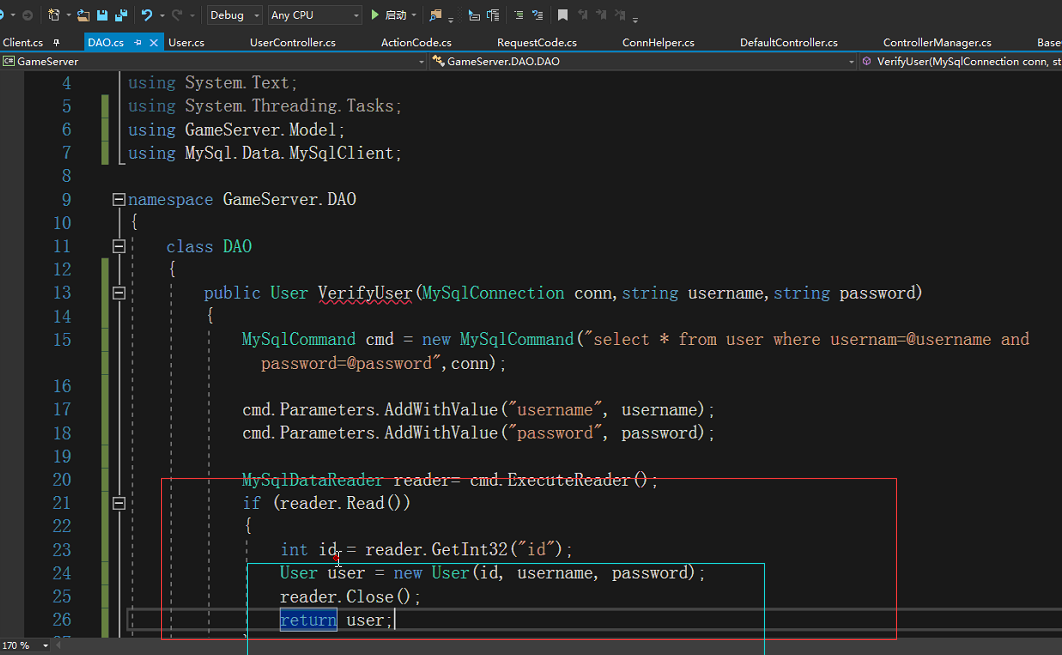The image size is (1062, 655).
Task: Click using MySql.Data.MySqlClient statement
Action: [x=265, y=153]
